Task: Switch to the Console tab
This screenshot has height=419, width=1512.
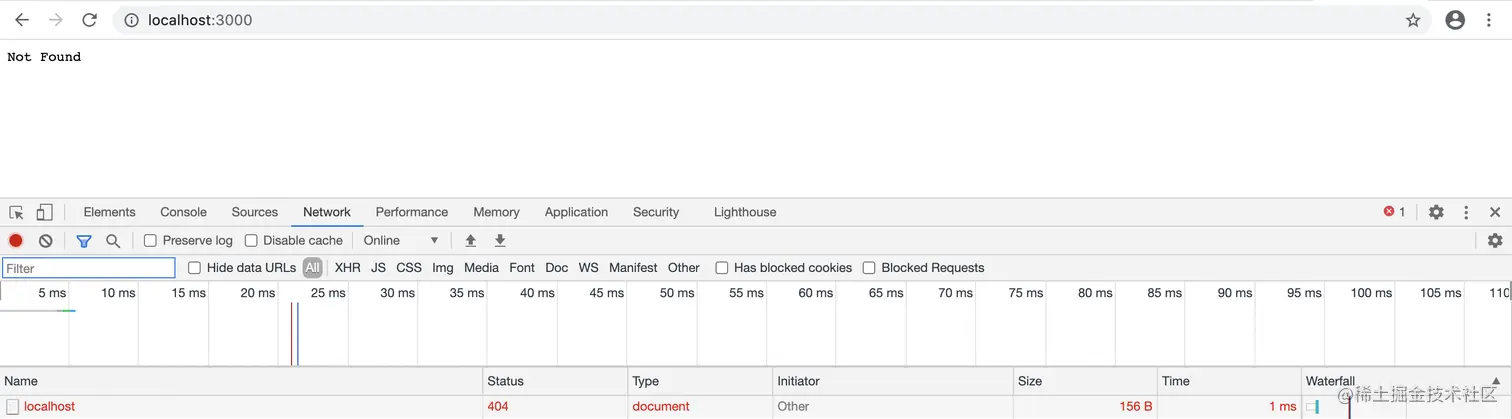Action: click(183, 212)
